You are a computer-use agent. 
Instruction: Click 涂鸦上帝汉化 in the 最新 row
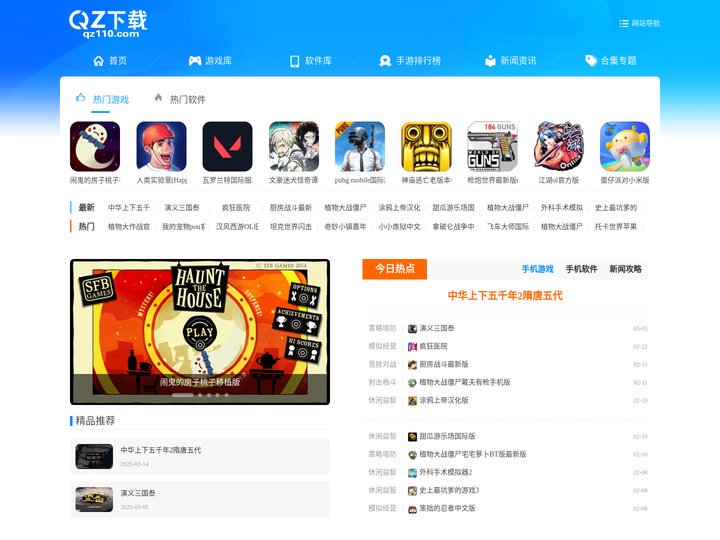399,208
